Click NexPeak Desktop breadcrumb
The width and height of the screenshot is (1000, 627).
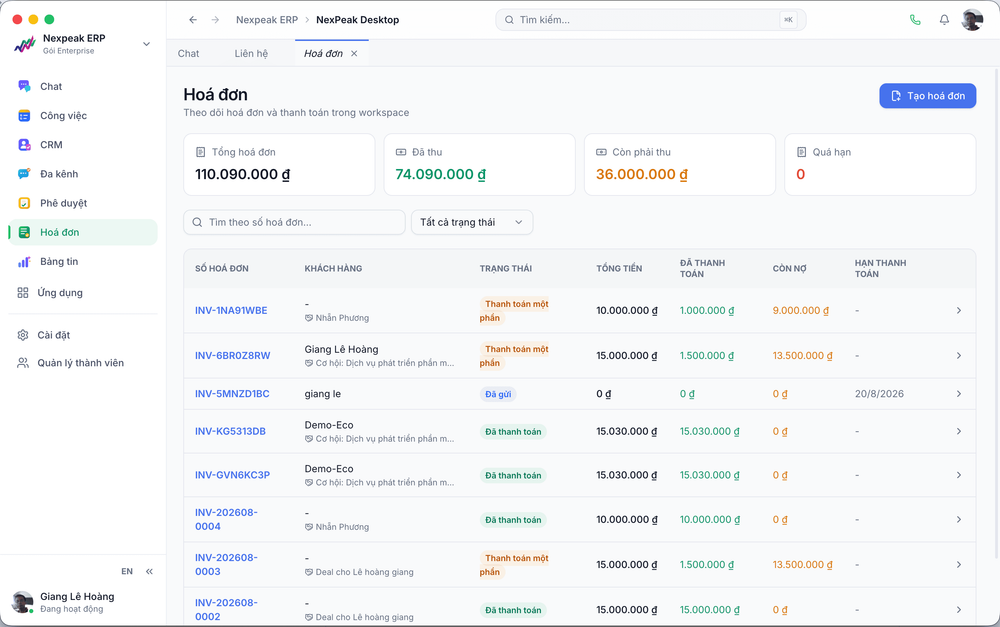[357, 20]
